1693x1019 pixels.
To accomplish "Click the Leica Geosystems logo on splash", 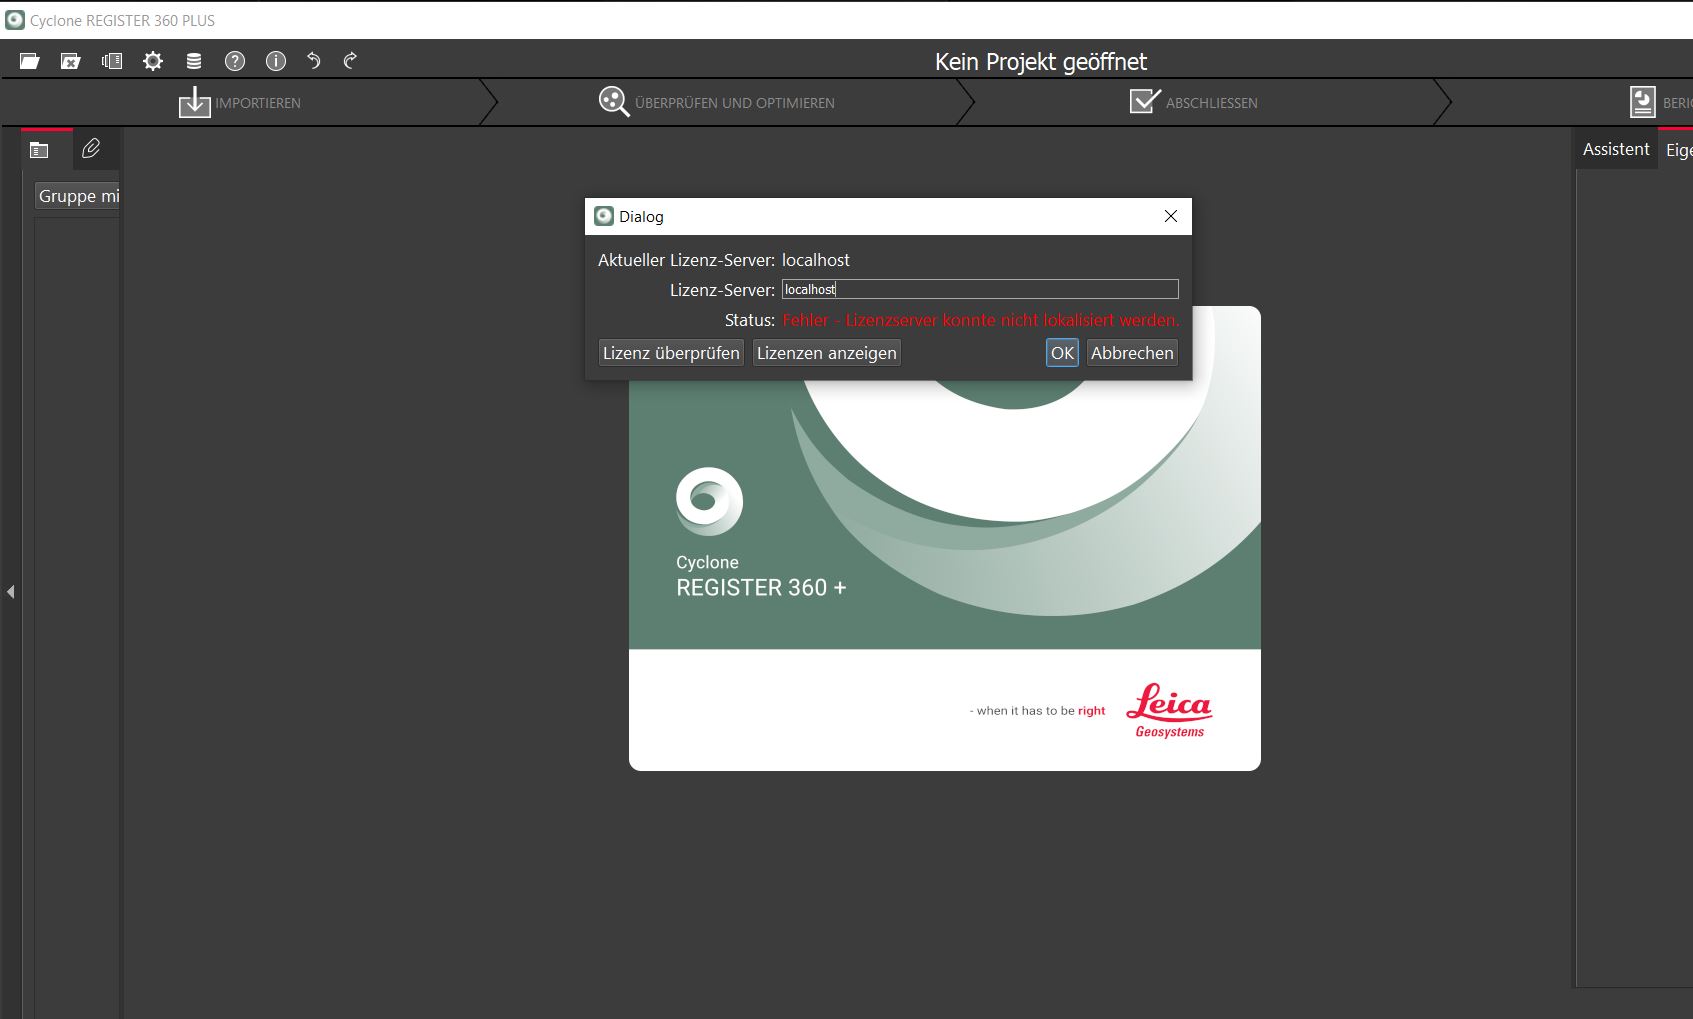I will pyautogui.click(x=1169, y=711).
